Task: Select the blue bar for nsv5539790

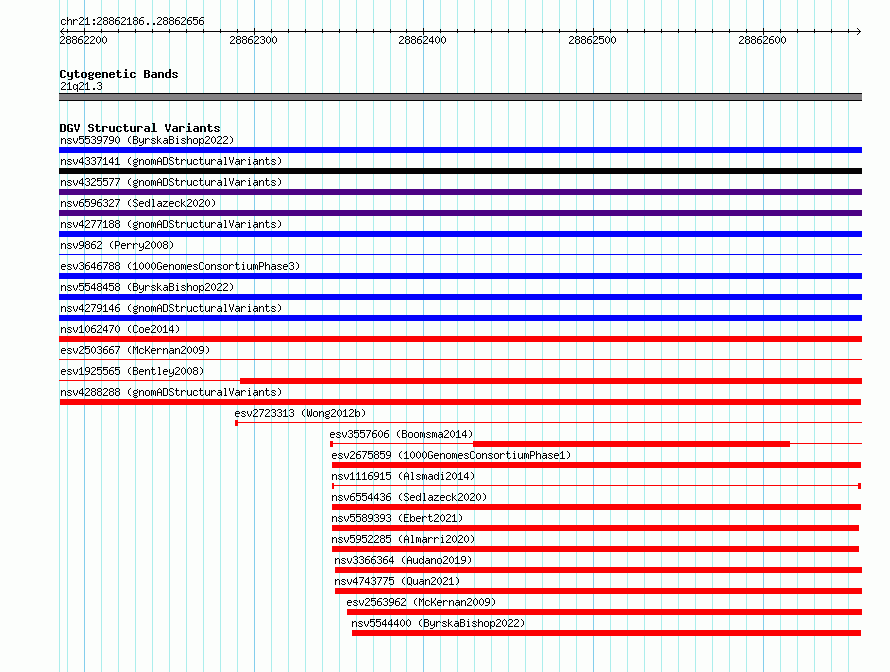Action: 460,150
